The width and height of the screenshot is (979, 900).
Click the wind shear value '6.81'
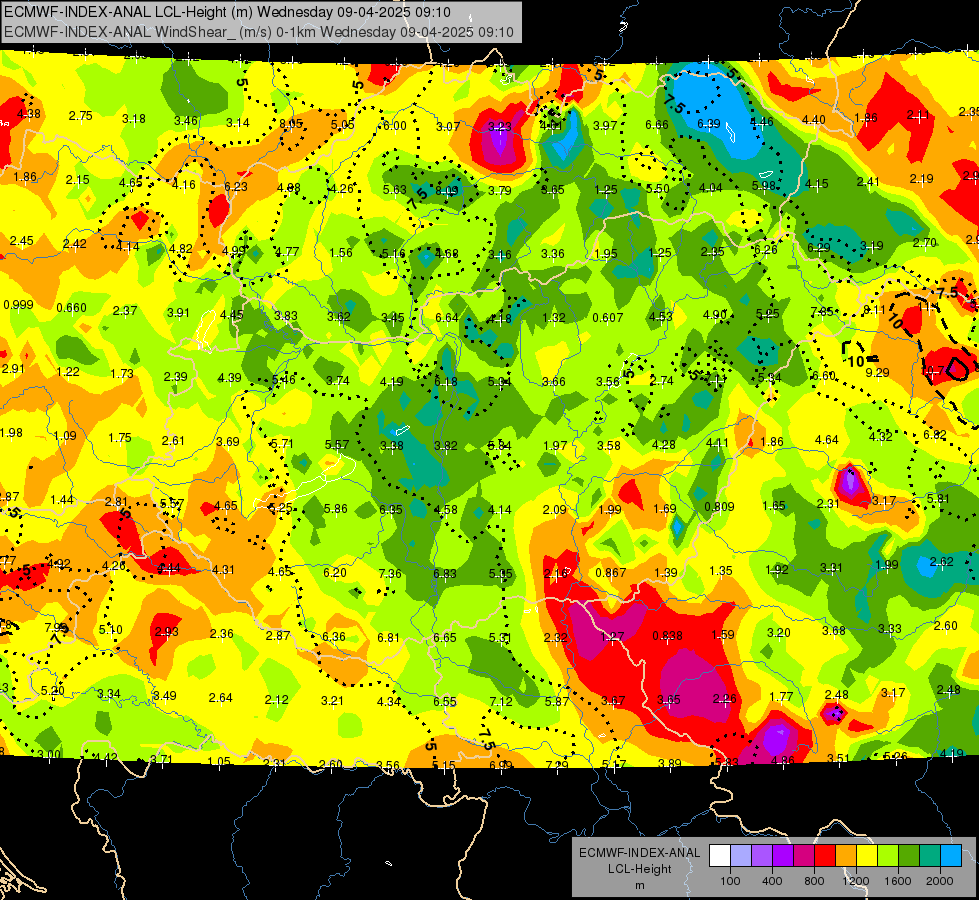[388, 638]
